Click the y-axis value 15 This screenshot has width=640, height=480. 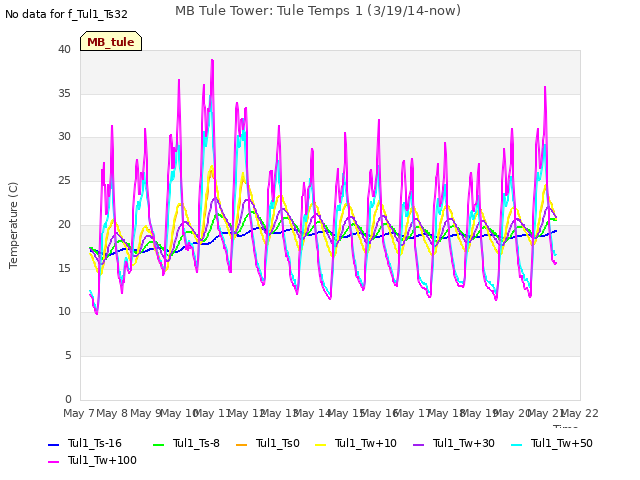tap(64, 268)
